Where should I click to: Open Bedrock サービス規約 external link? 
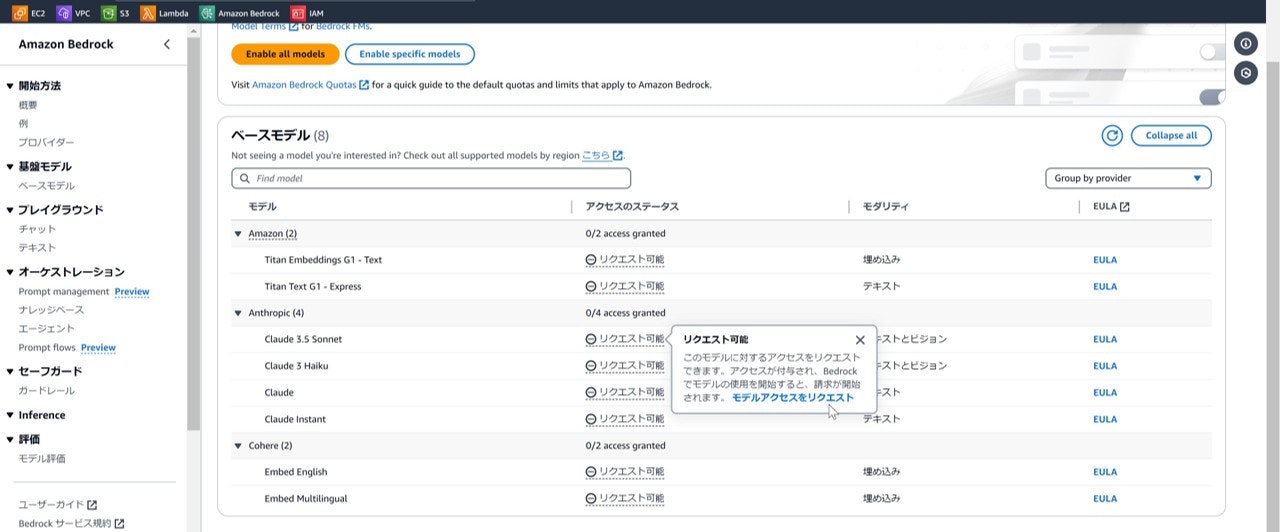coord(71,524)
